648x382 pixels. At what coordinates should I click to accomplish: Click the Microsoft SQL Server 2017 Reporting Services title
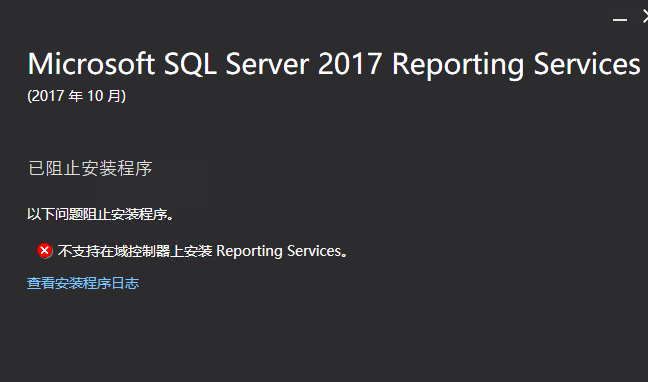click(334, 64)
